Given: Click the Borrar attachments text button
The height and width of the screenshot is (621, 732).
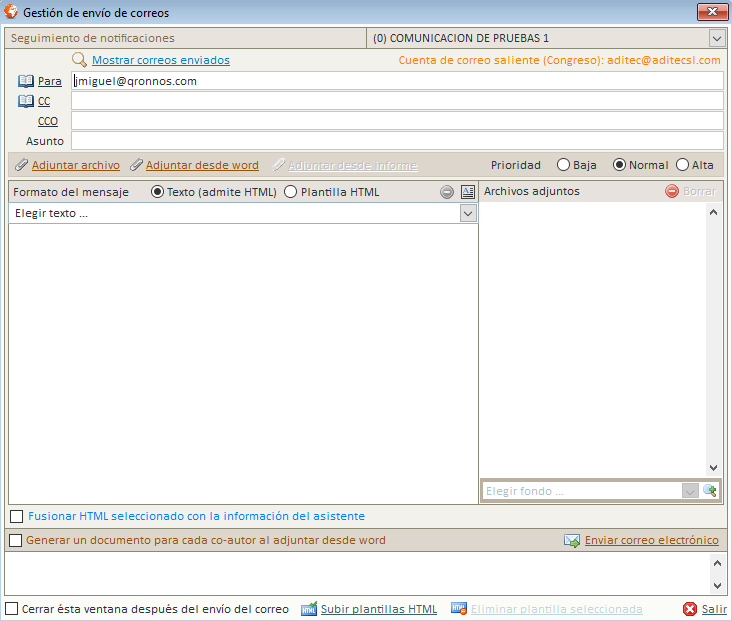Looking at the screenshot, I should [x=699, y=191].
